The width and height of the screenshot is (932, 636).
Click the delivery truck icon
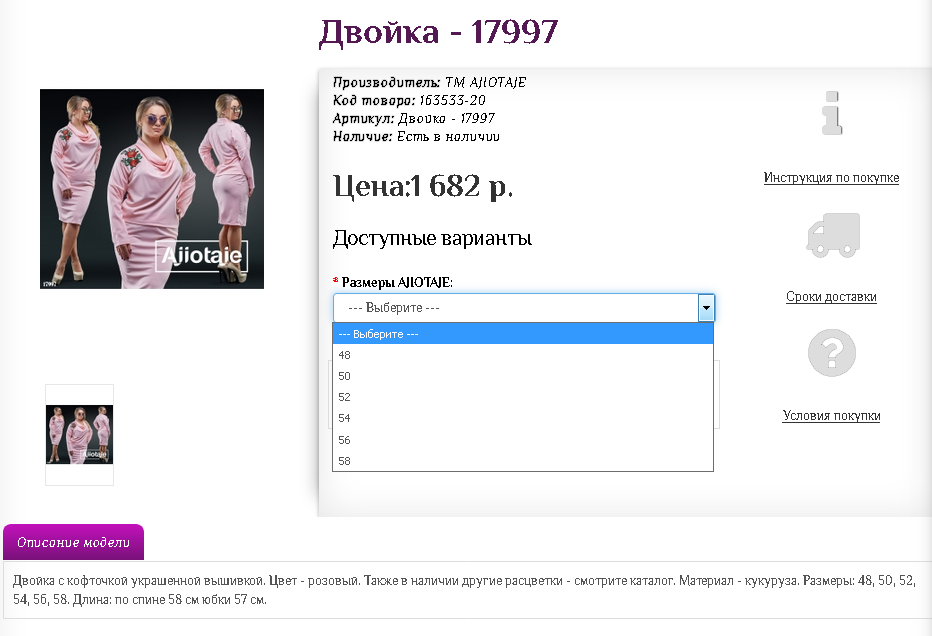coord(832,235)
